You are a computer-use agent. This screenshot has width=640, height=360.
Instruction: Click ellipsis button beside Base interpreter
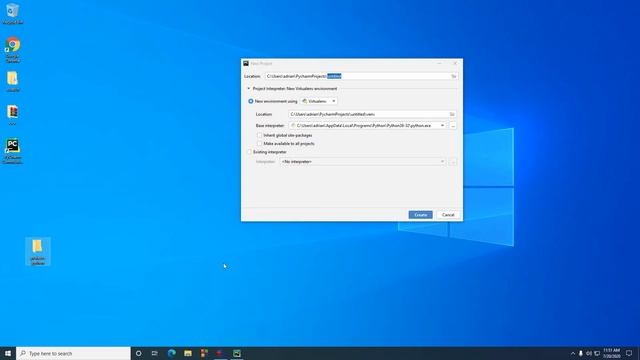[453, 126]
